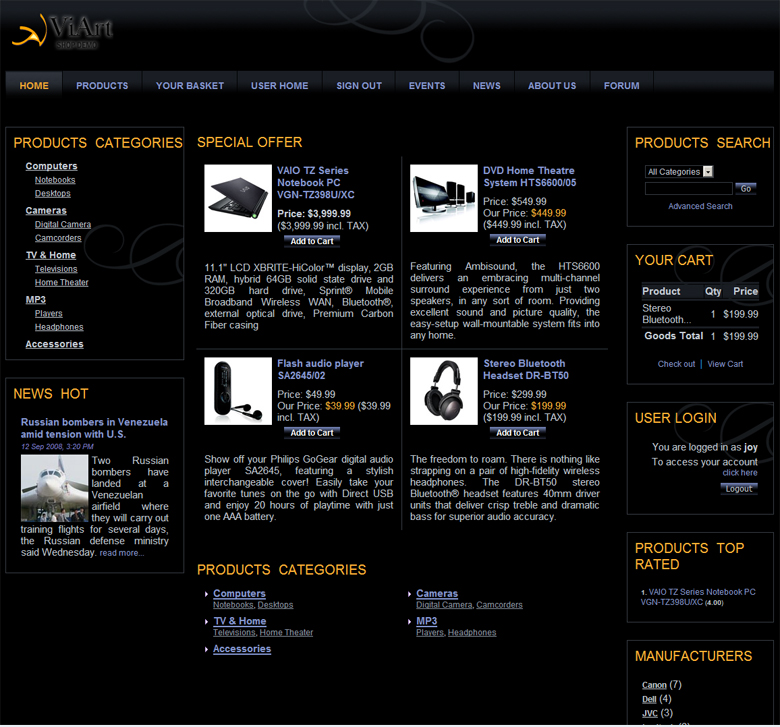The width and height of the screenshot is (780, 727).
Task: Open Advanced Search
Action: point(700,206)
